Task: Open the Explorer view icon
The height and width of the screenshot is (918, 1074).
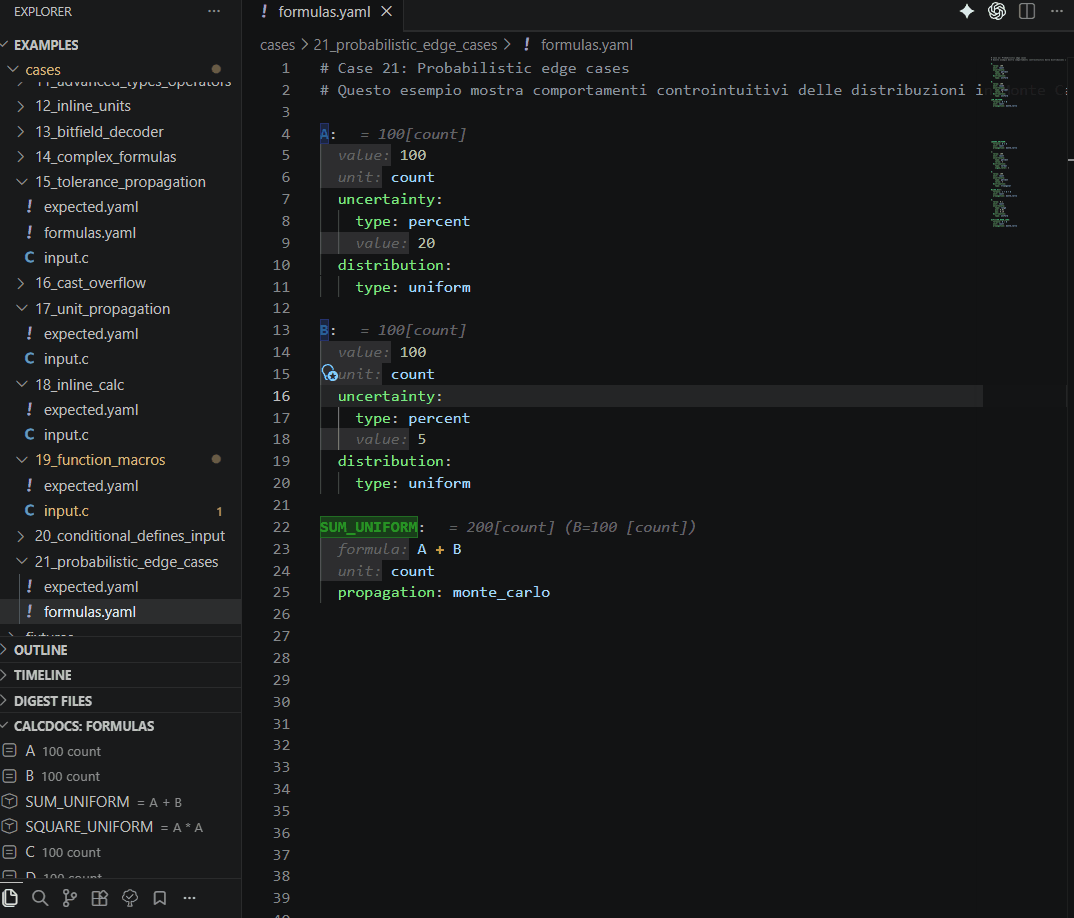Action: tap(10, 897)
